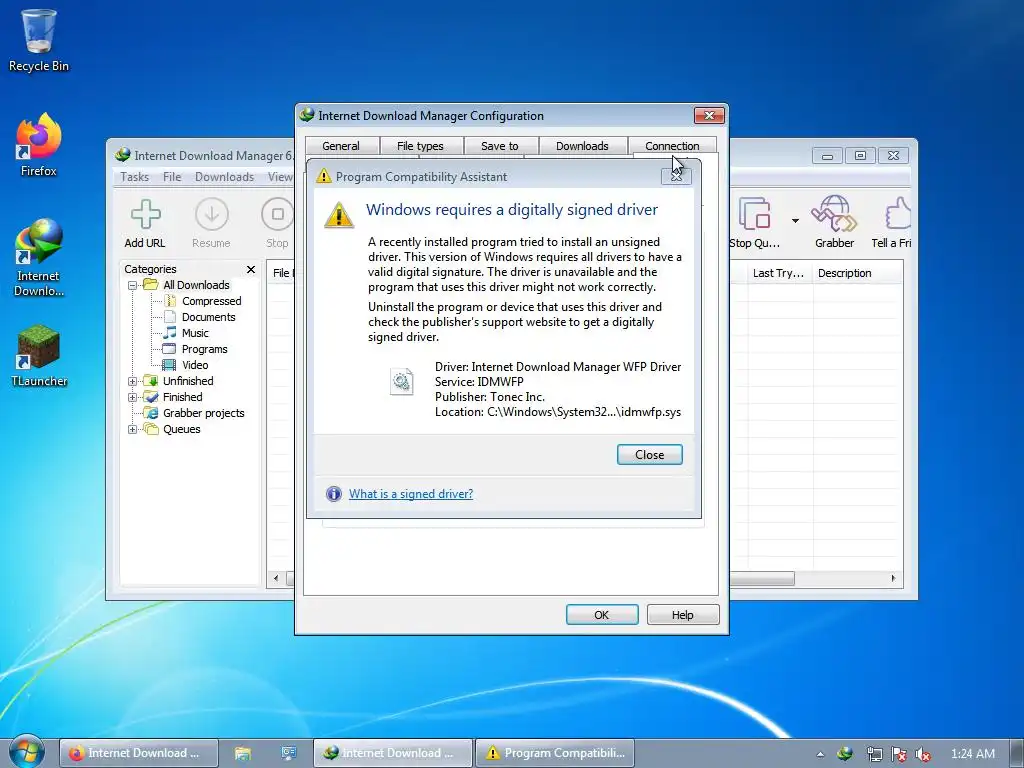The image size is (1024, 768).
Task: Switch to the Downloads configuration tab
Action: click(x=582, y=146)
